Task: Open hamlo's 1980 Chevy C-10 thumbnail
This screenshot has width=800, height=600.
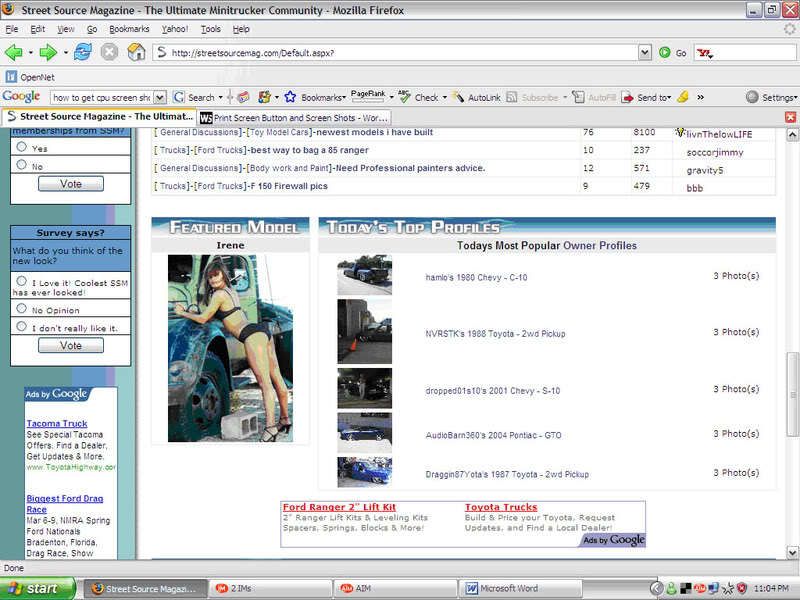Action: click(x=364, y=275)
